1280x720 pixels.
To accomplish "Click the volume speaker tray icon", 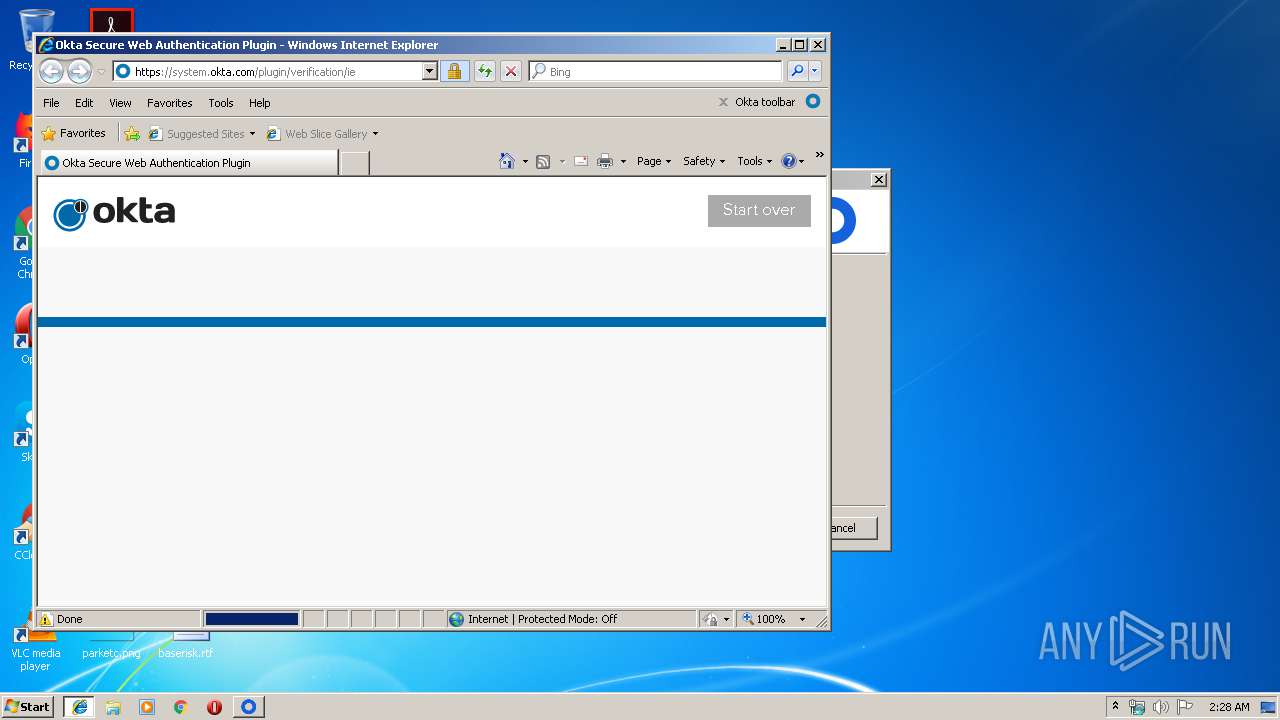I will (1161, 707).
